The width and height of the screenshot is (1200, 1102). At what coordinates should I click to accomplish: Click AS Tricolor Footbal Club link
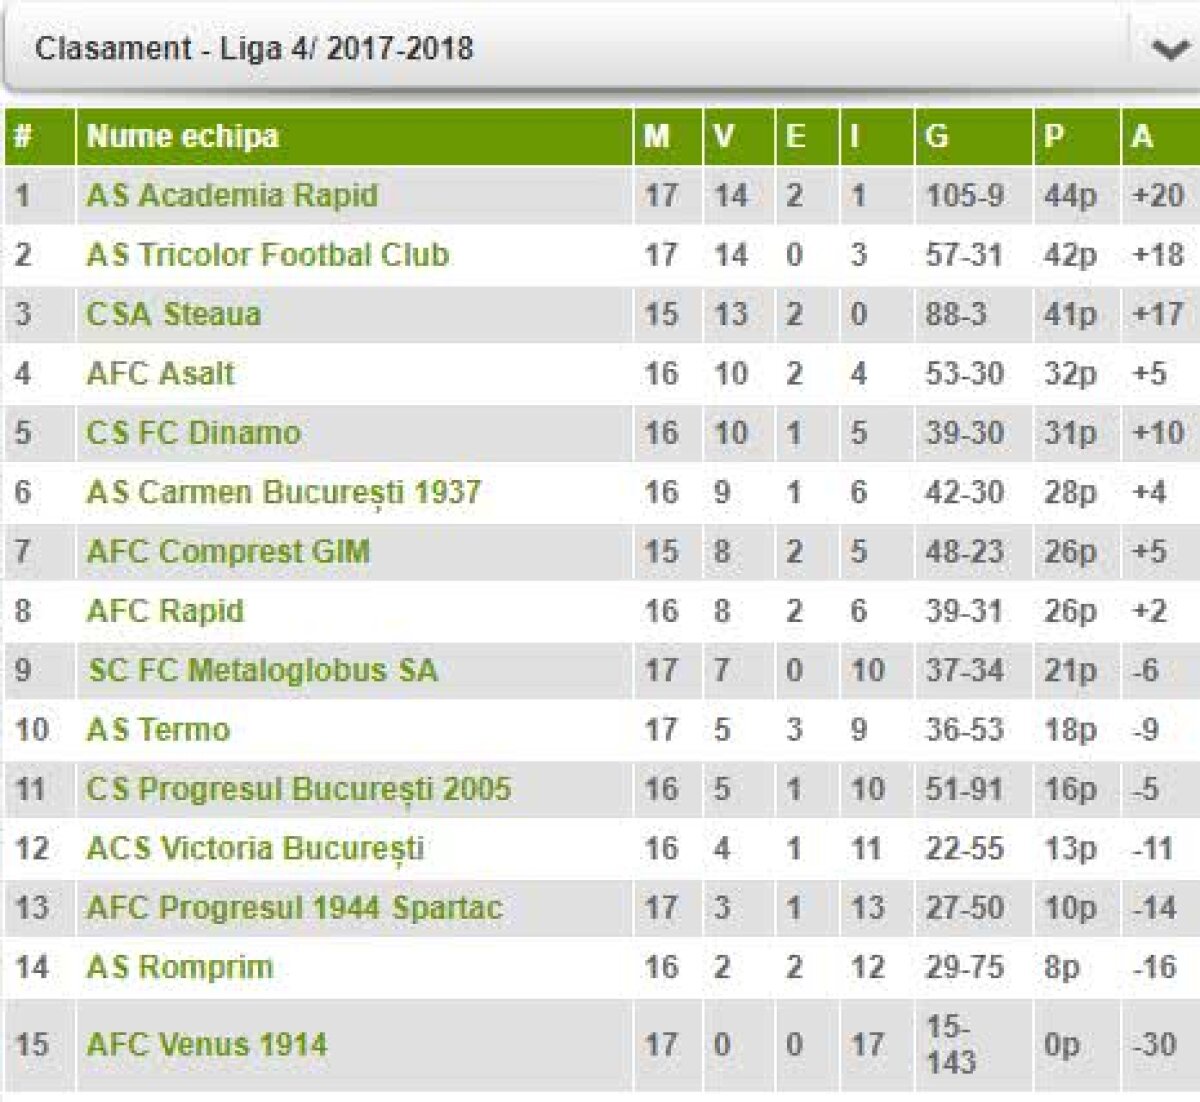tap(267, 255)
